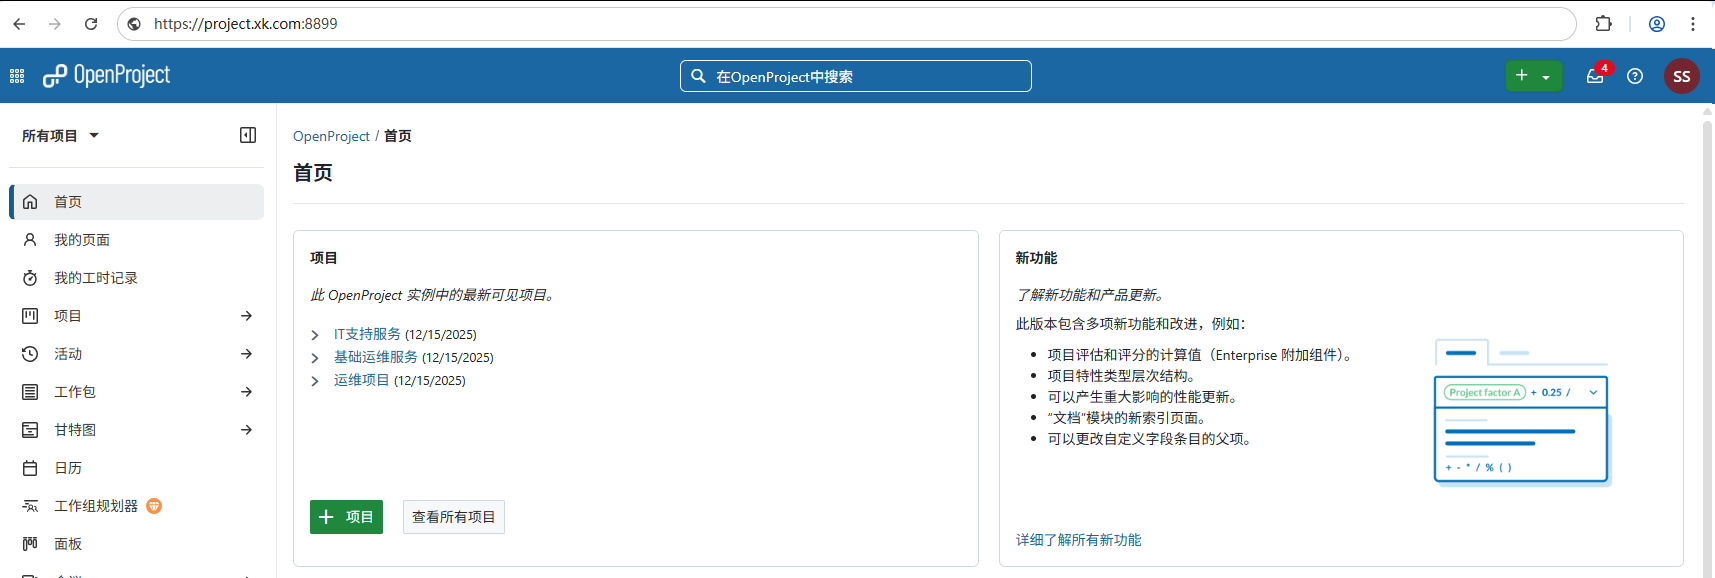The image size is (1715, 578).
Task: Expand the 活动 sidebar submenu arrow
Action: click(x=246, y=354)
